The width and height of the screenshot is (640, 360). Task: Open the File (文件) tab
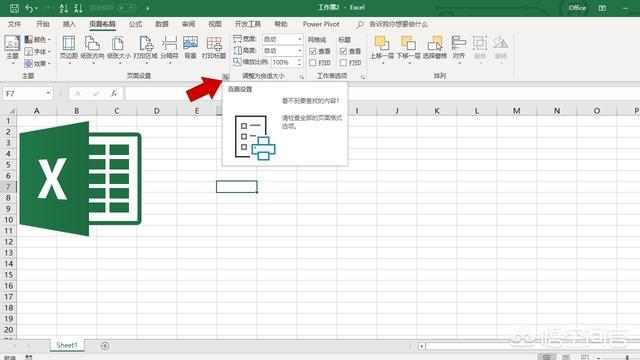coord(14,24)
